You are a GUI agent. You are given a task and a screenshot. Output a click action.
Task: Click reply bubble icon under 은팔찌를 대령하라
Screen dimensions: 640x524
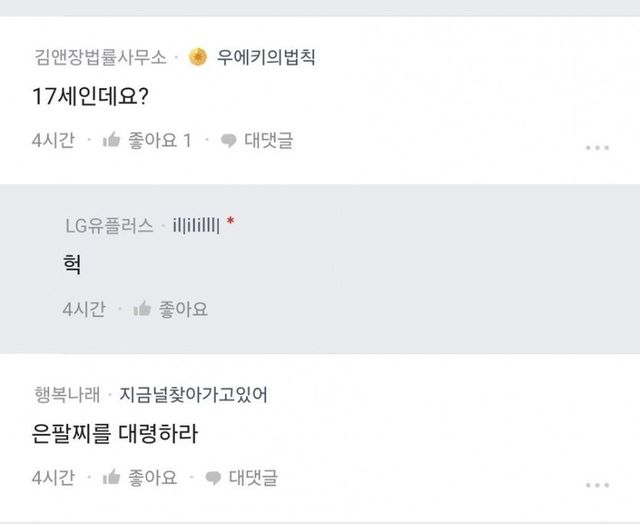tap(213, 478)
